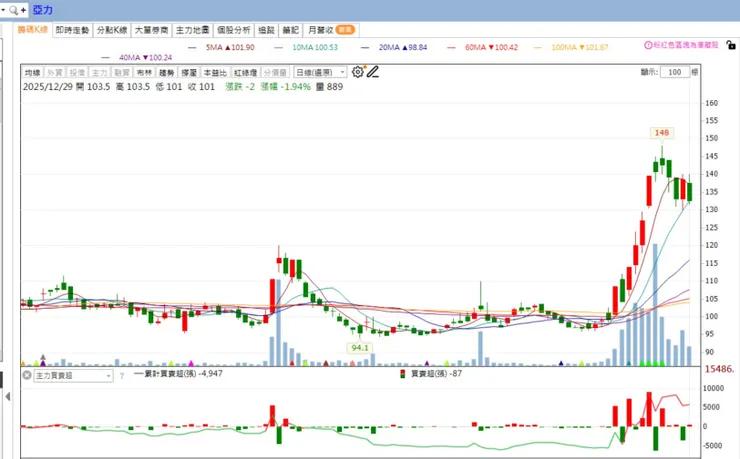740x459 pixels.
Task: Click the 94.1 low price label
Action: tap(360, 348)
